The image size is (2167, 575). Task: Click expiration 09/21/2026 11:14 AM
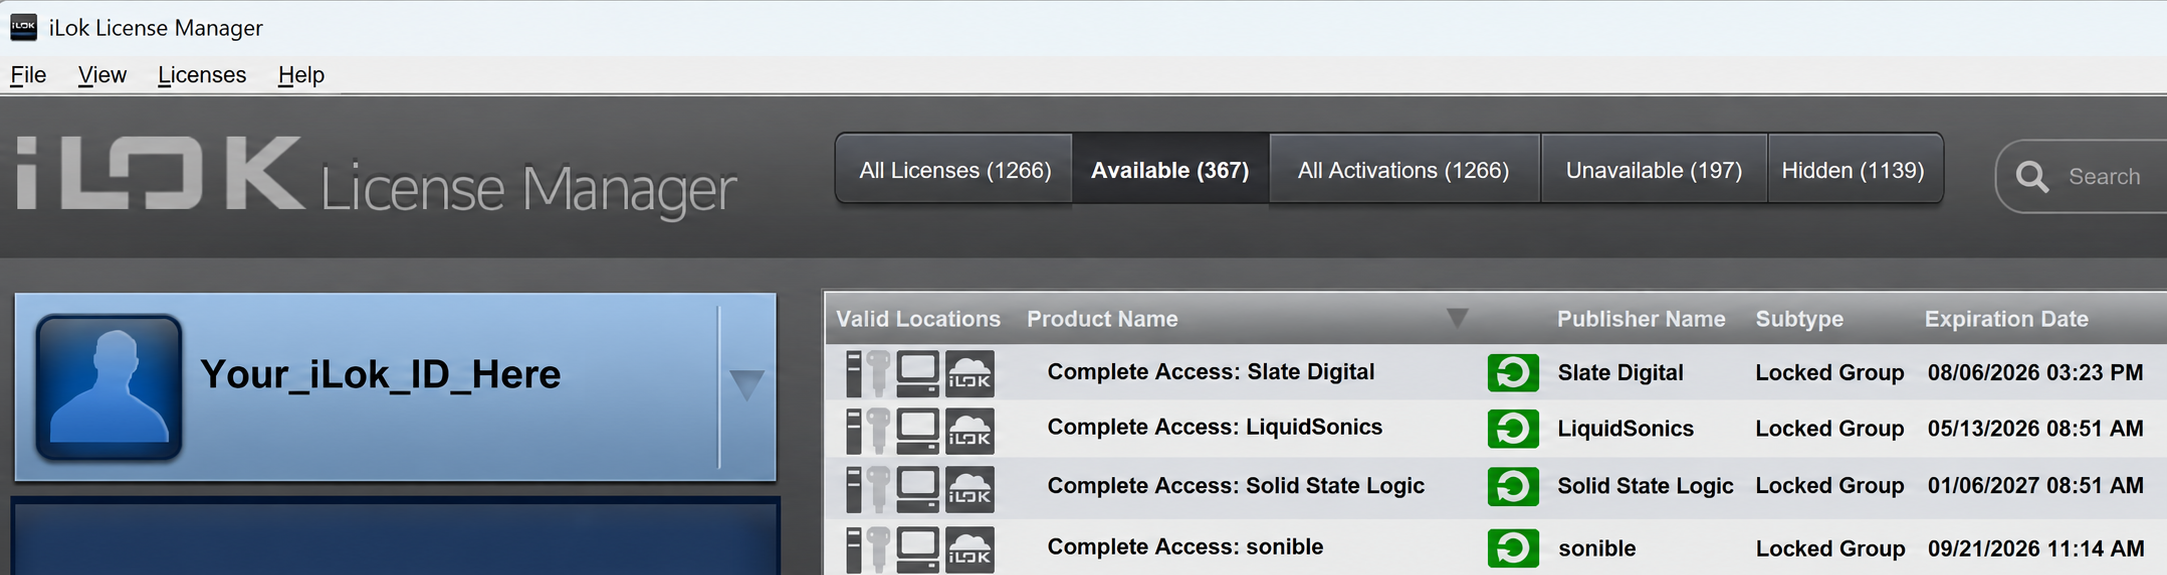click(2035, 549)
